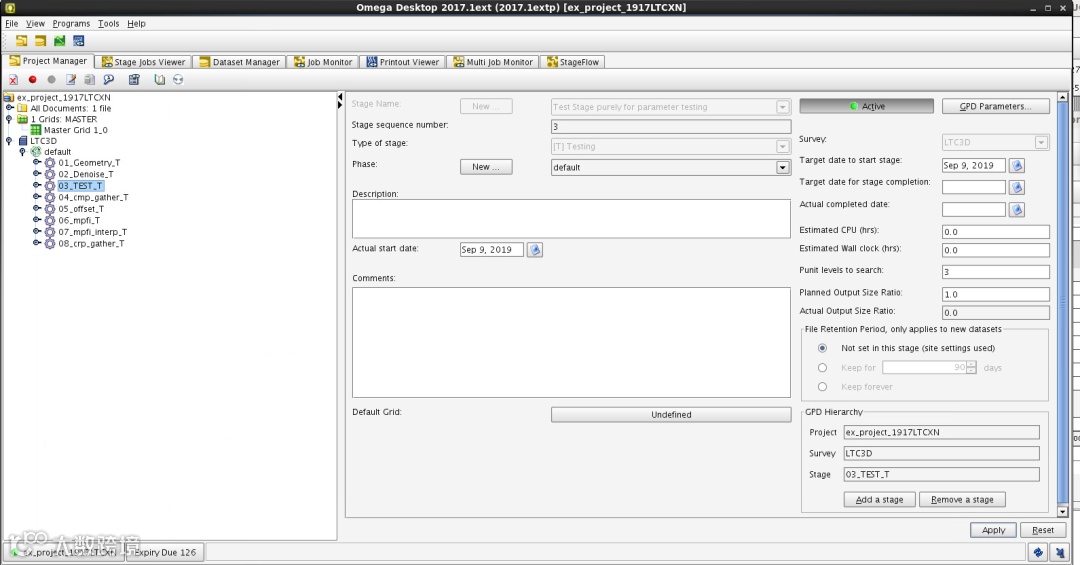
Task: Open the Programs menu
Action: coord(71,23)
